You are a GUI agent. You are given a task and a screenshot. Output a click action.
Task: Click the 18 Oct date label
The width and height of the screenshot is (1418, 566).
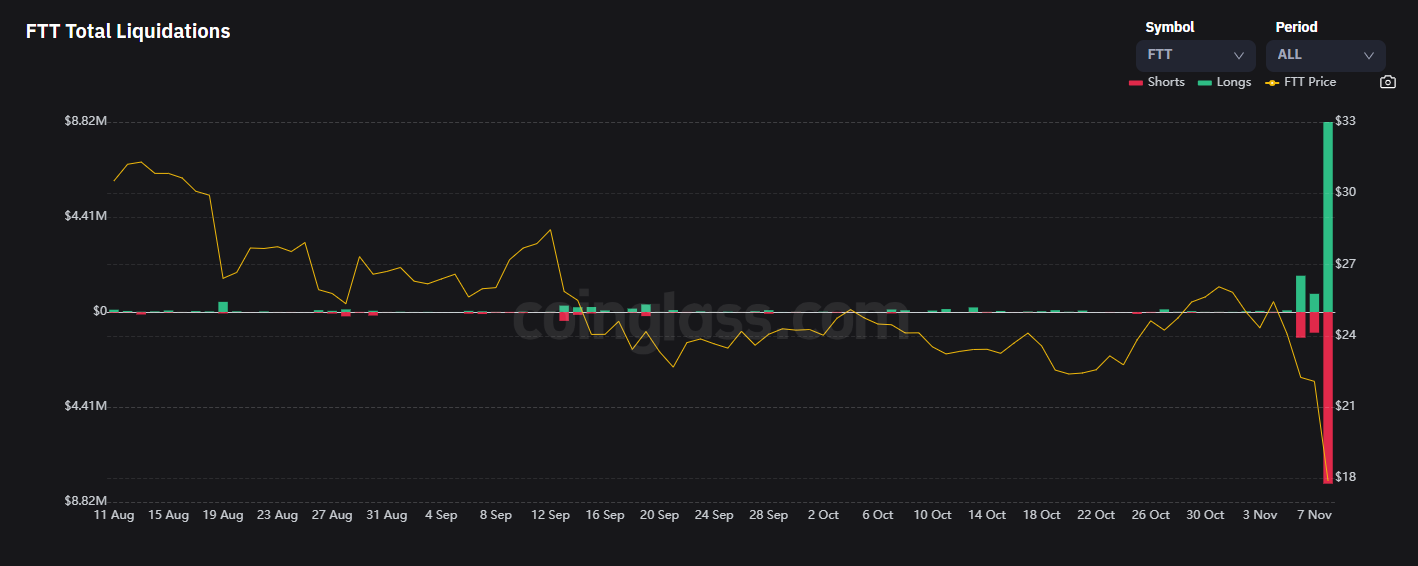pos(1041,515)
